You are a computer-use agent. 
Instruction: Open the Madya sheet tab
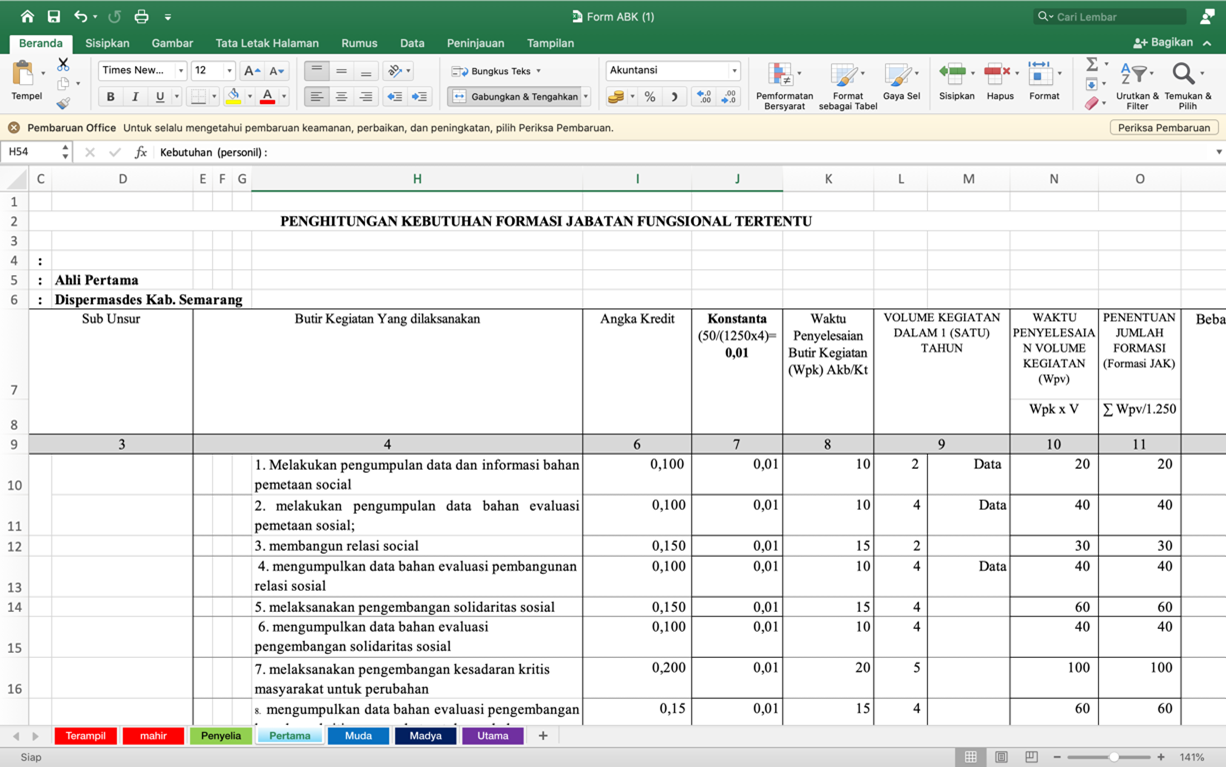point(425,736)
